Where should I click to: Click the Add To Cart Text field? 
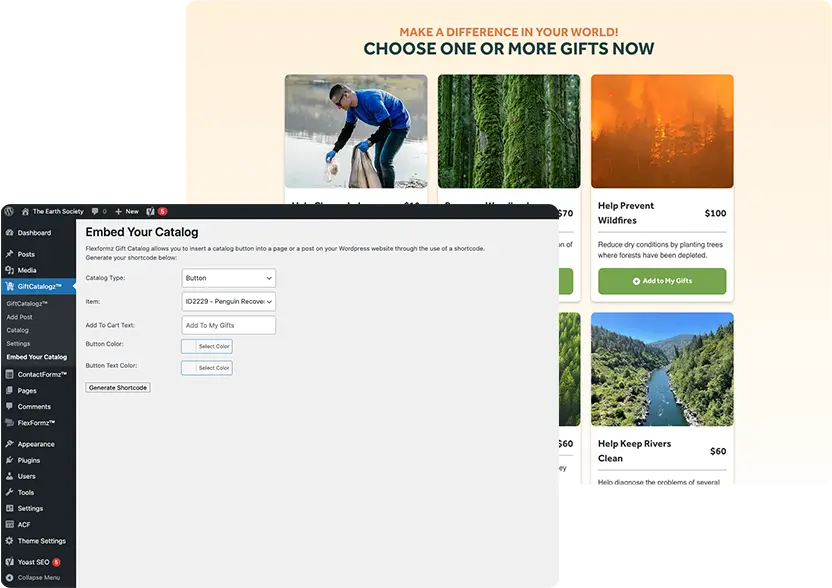coord(228,325)
